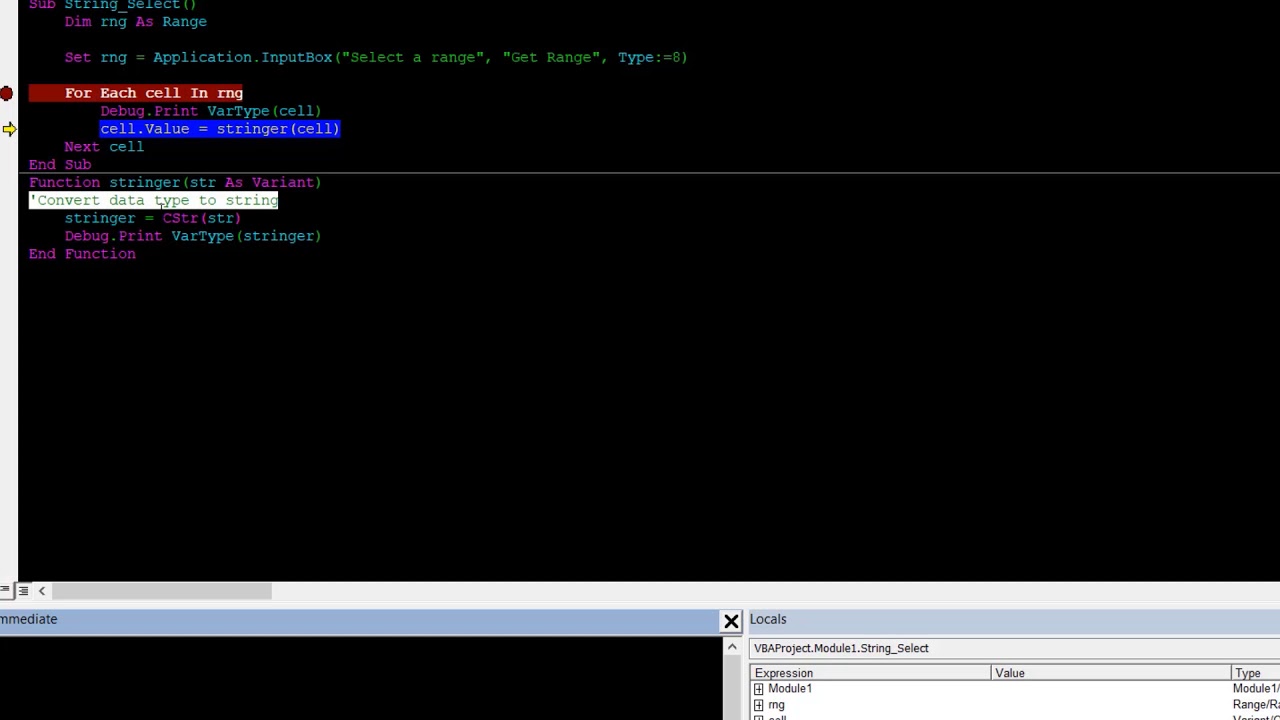Click the 'Dim rng As Range' line

click(x=136, y=22)
